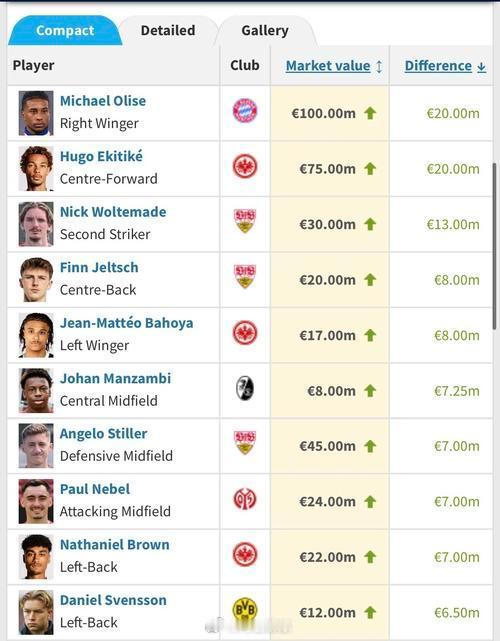Click Nathaniel Brown's Eintracht Frankfurt crest

(244, 555)
